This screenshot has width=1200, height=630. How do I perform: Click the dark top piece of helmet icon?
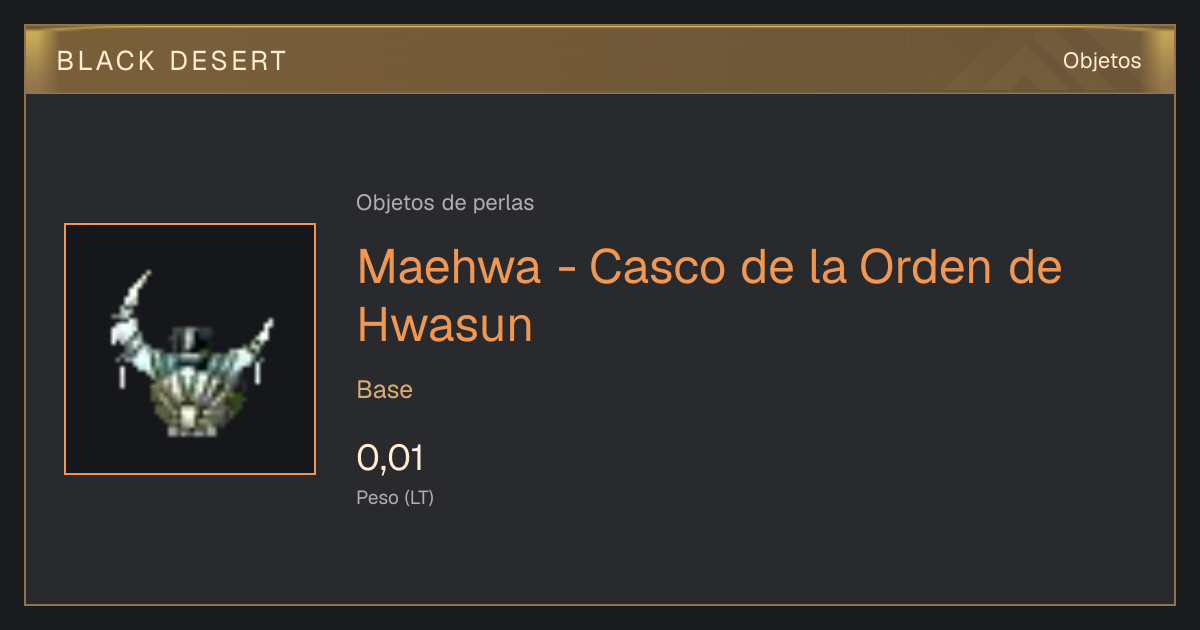(190, 340)
